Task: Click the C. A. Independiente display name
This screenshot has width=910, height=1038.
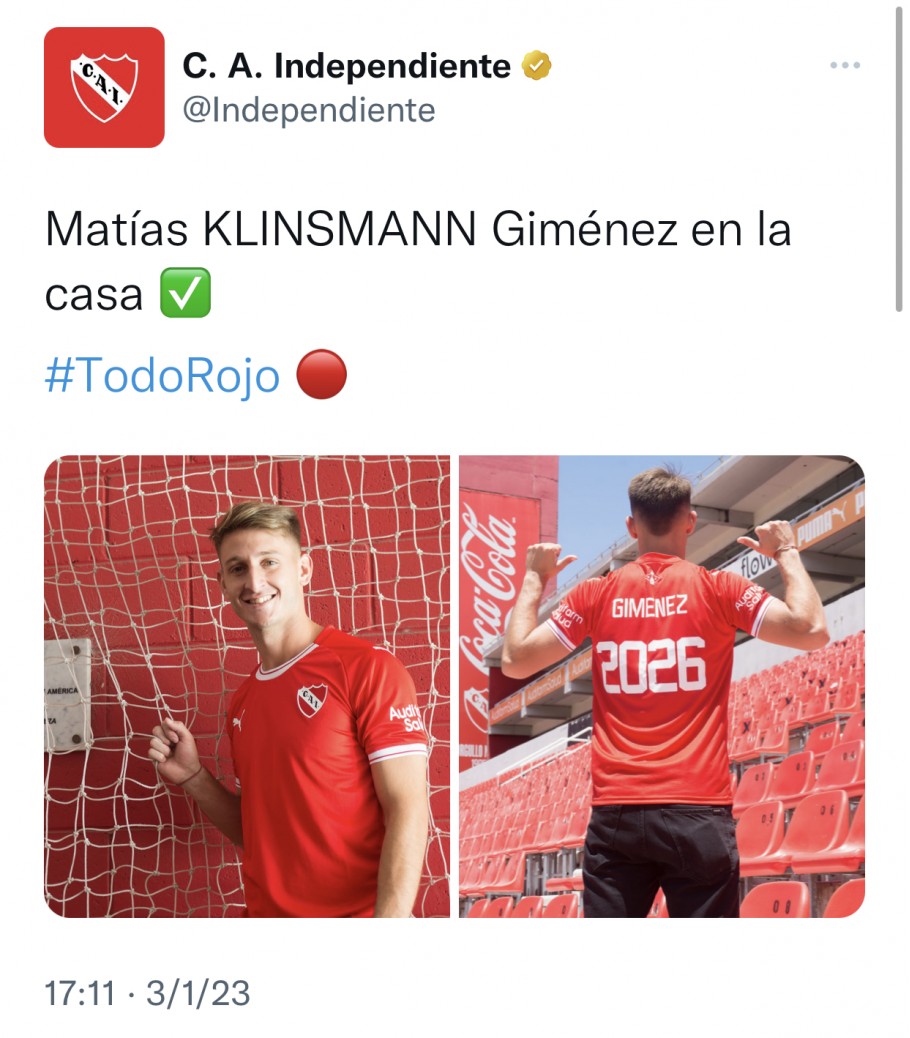Action: point(346,66)
